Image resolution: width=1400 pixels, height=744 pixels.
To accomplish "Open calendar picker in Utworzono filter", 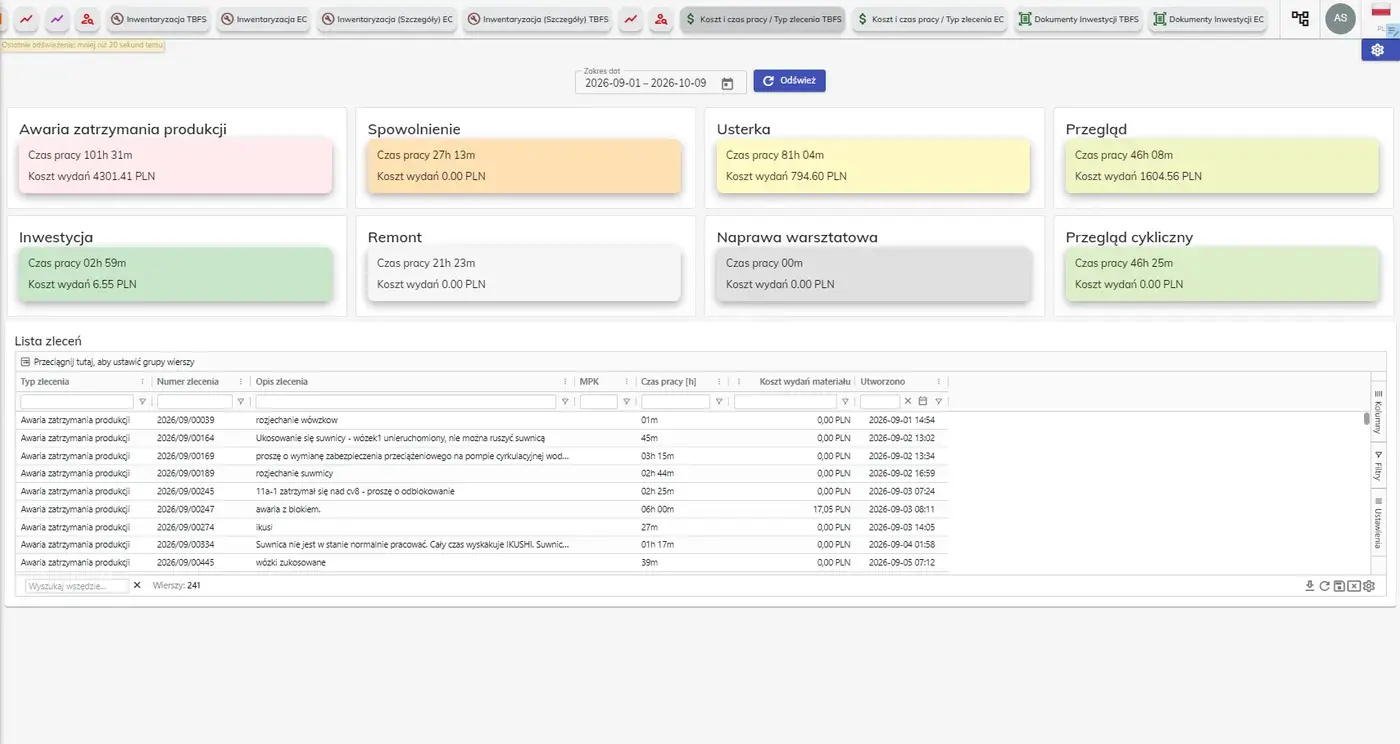I will click(x=923, y=401).
